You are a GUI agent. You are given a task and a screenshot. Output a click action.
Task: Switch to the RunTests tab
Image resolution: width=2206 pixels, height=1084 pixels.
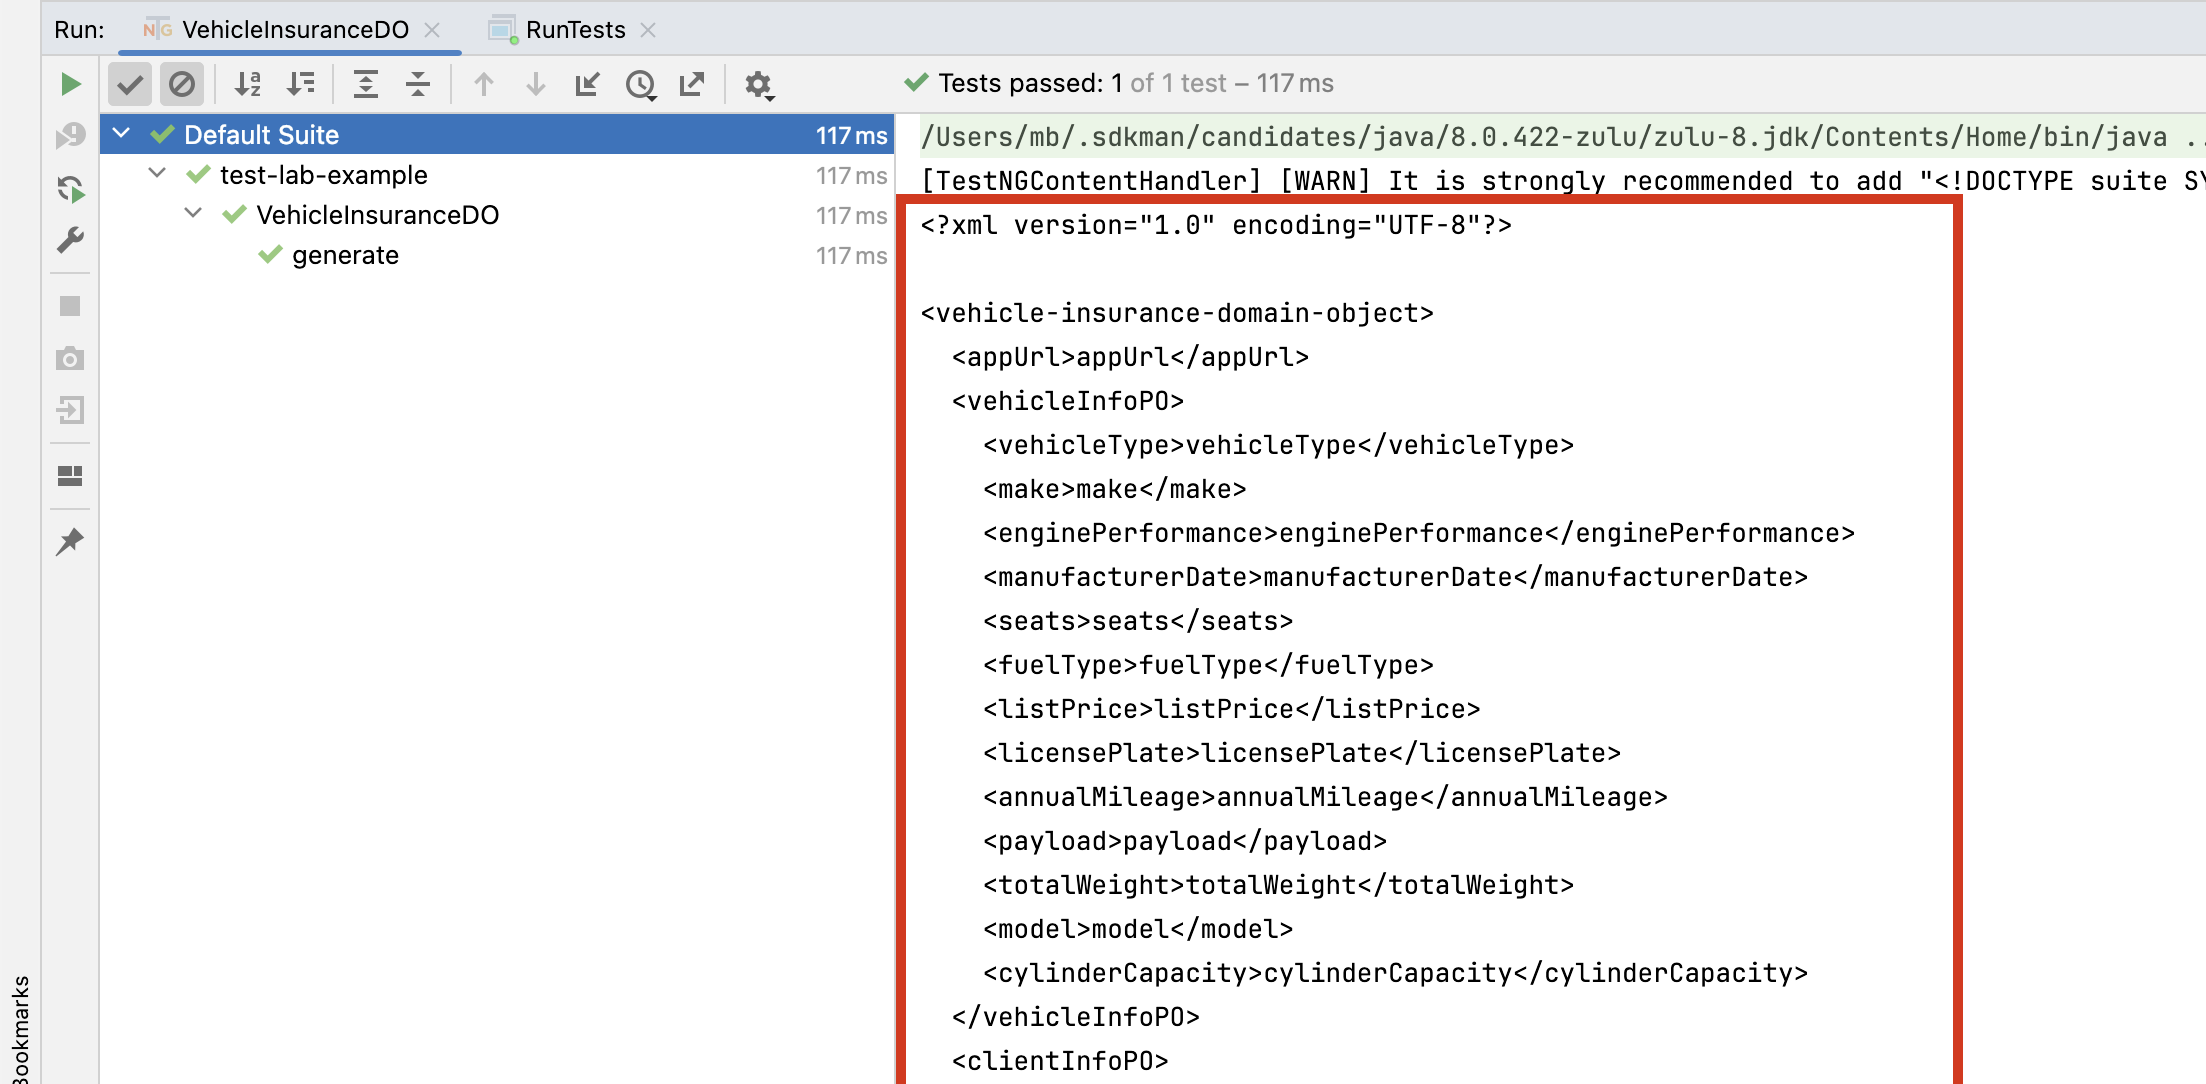click(575, 30)
